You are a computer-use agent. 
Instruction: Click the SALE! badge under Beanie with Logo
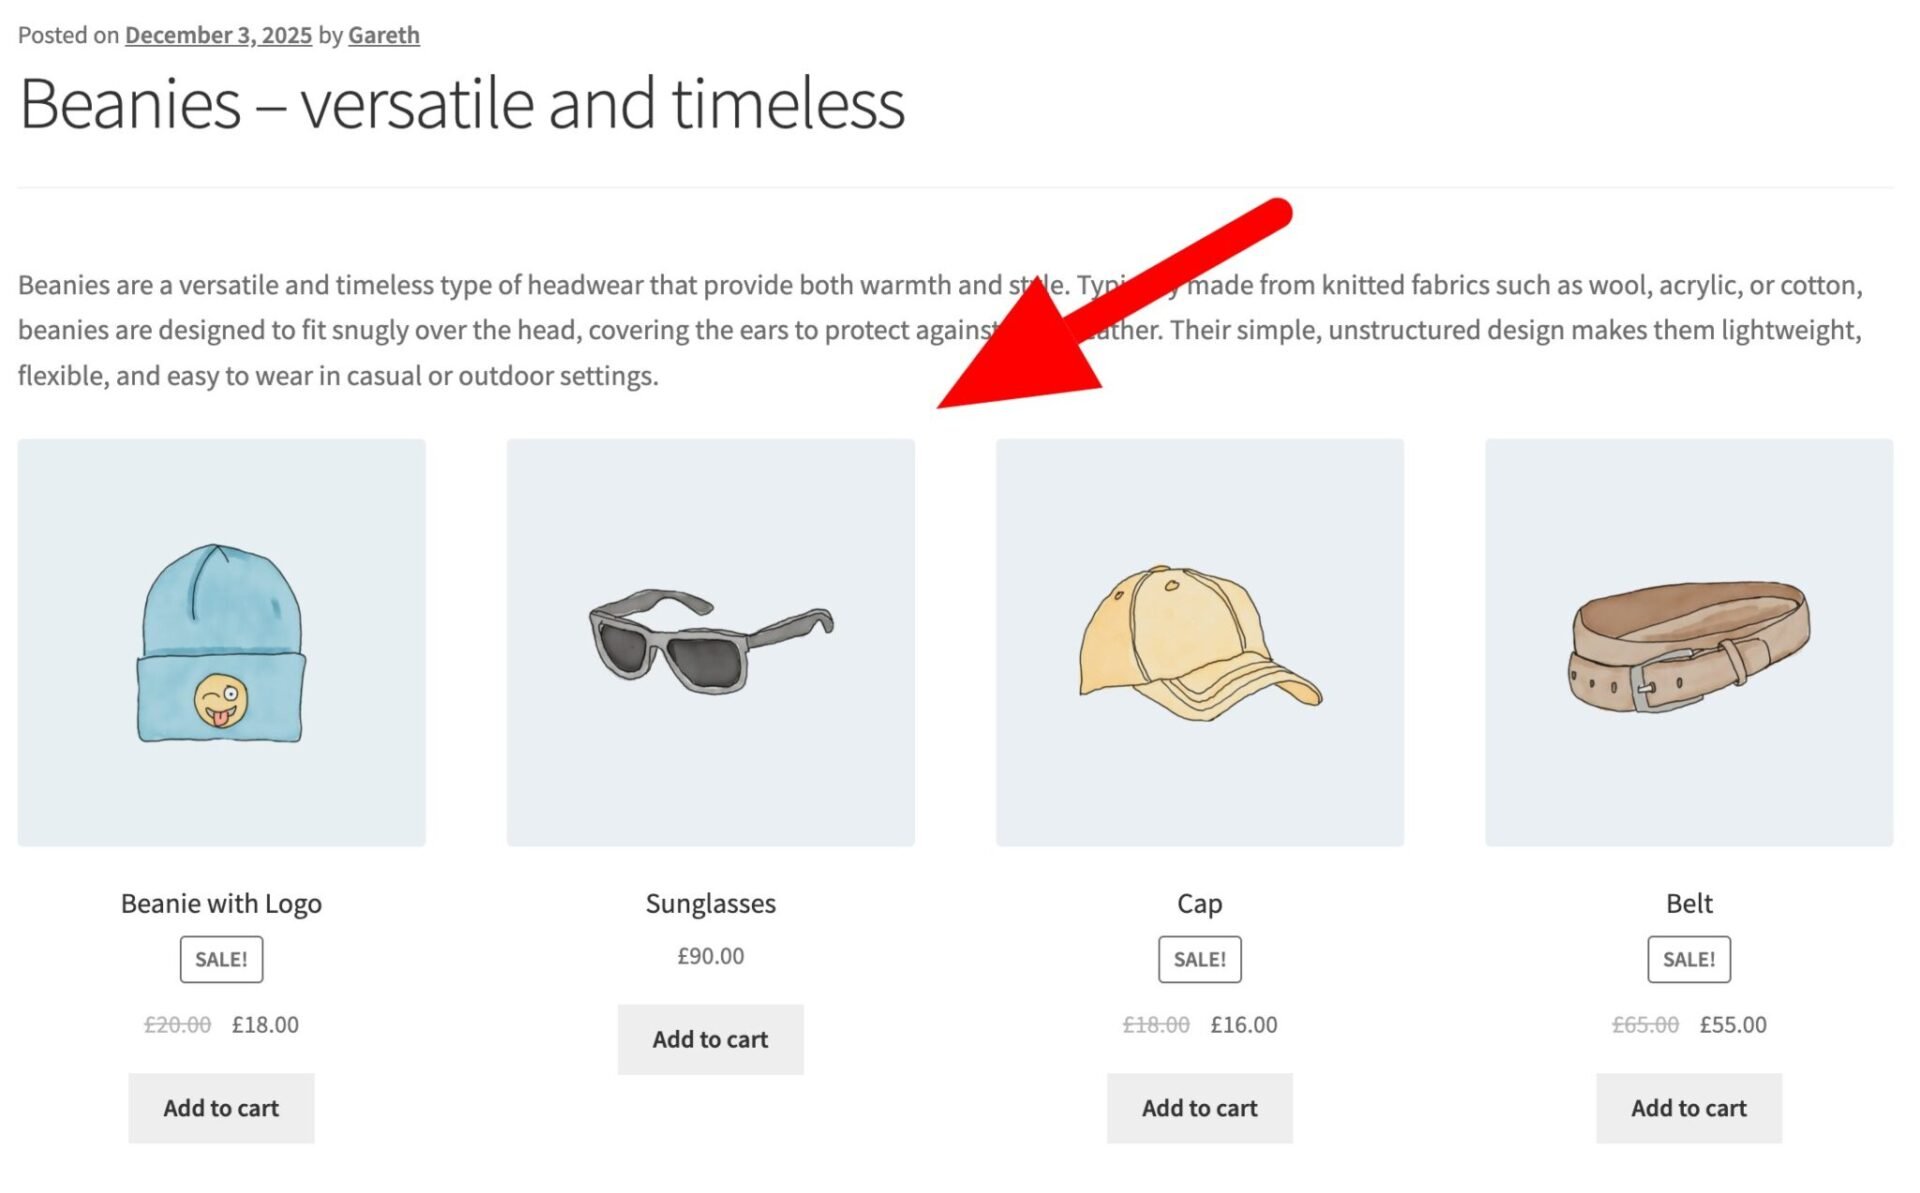pyautogui.click(x=221, y=959)
